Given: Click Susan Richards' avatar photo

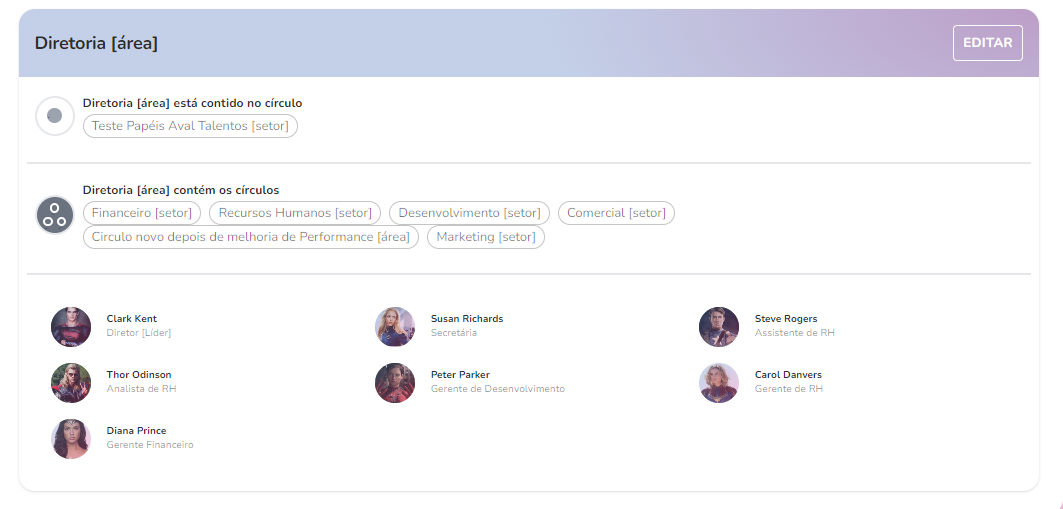Looking at the screenshot, I should [x=395, y=327].
